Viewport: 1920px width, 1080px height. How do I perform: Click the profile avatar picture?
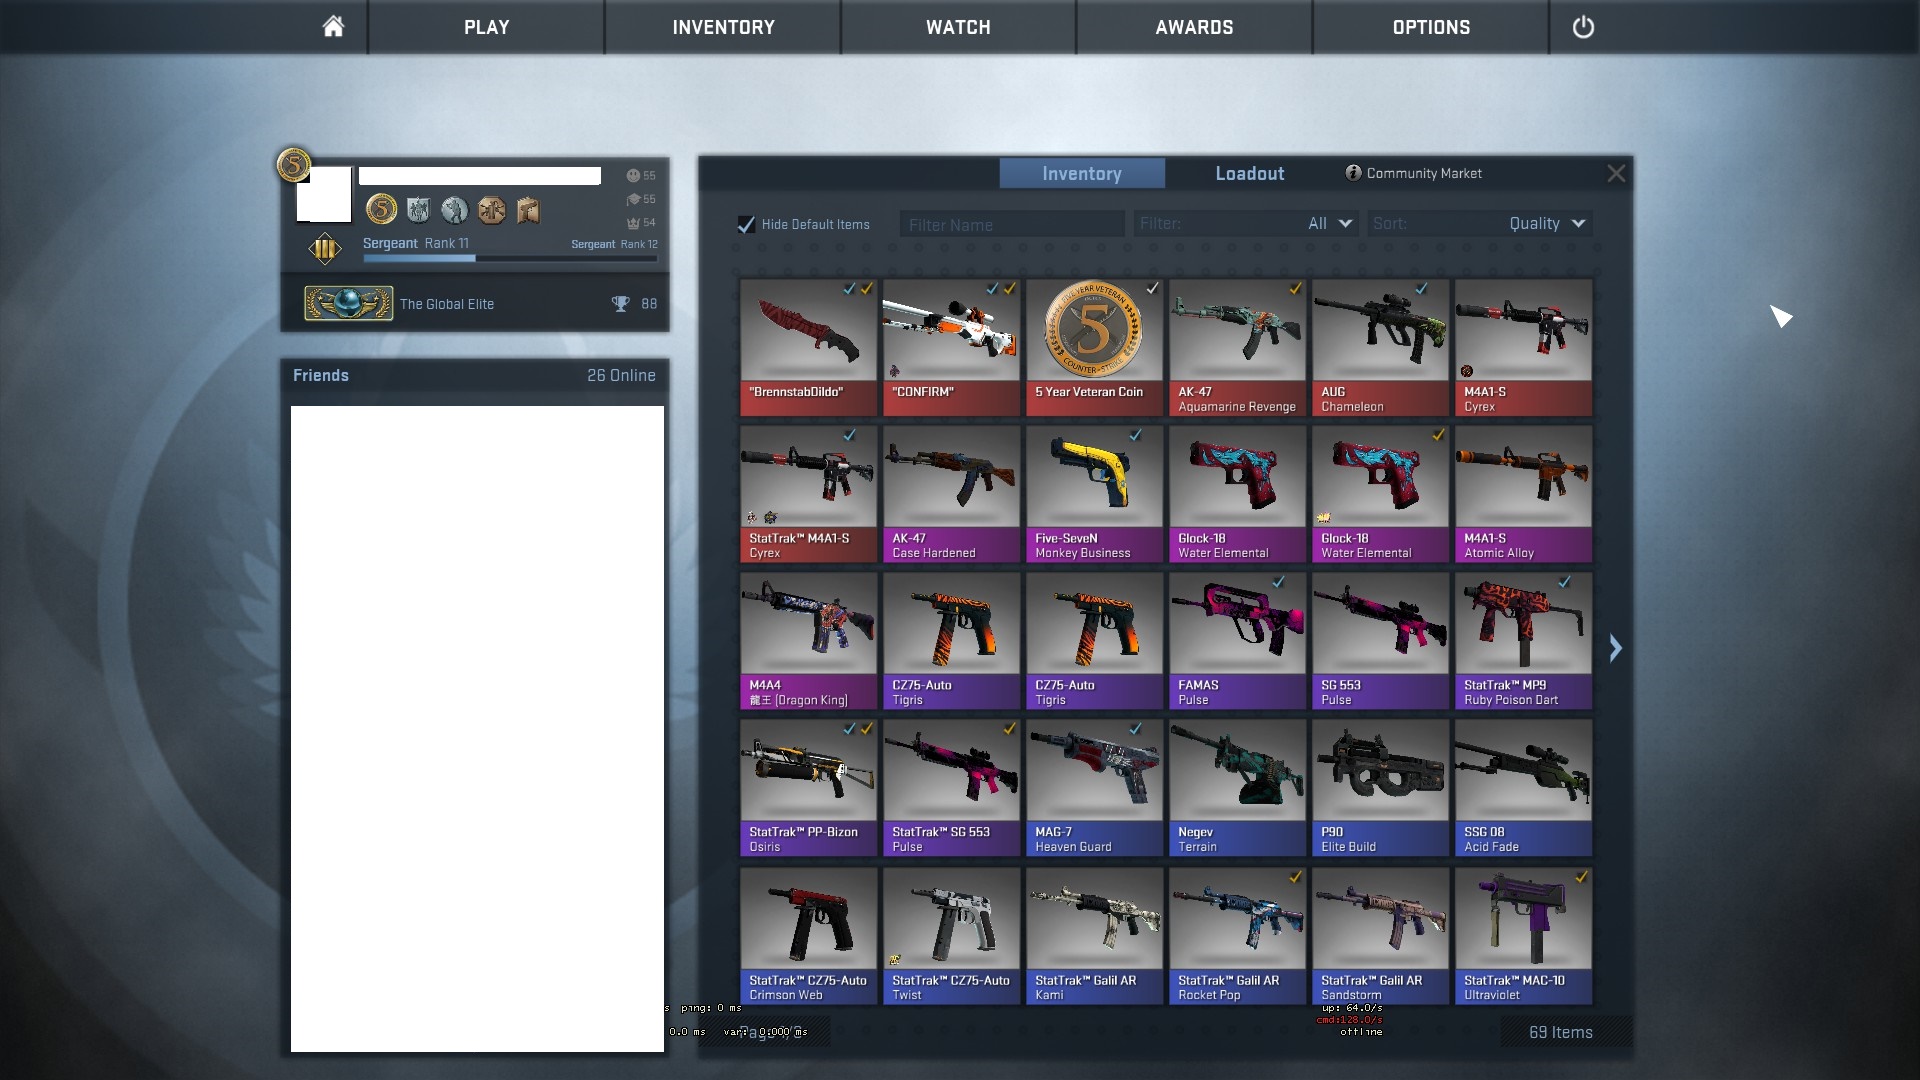[x=324, y=194]
